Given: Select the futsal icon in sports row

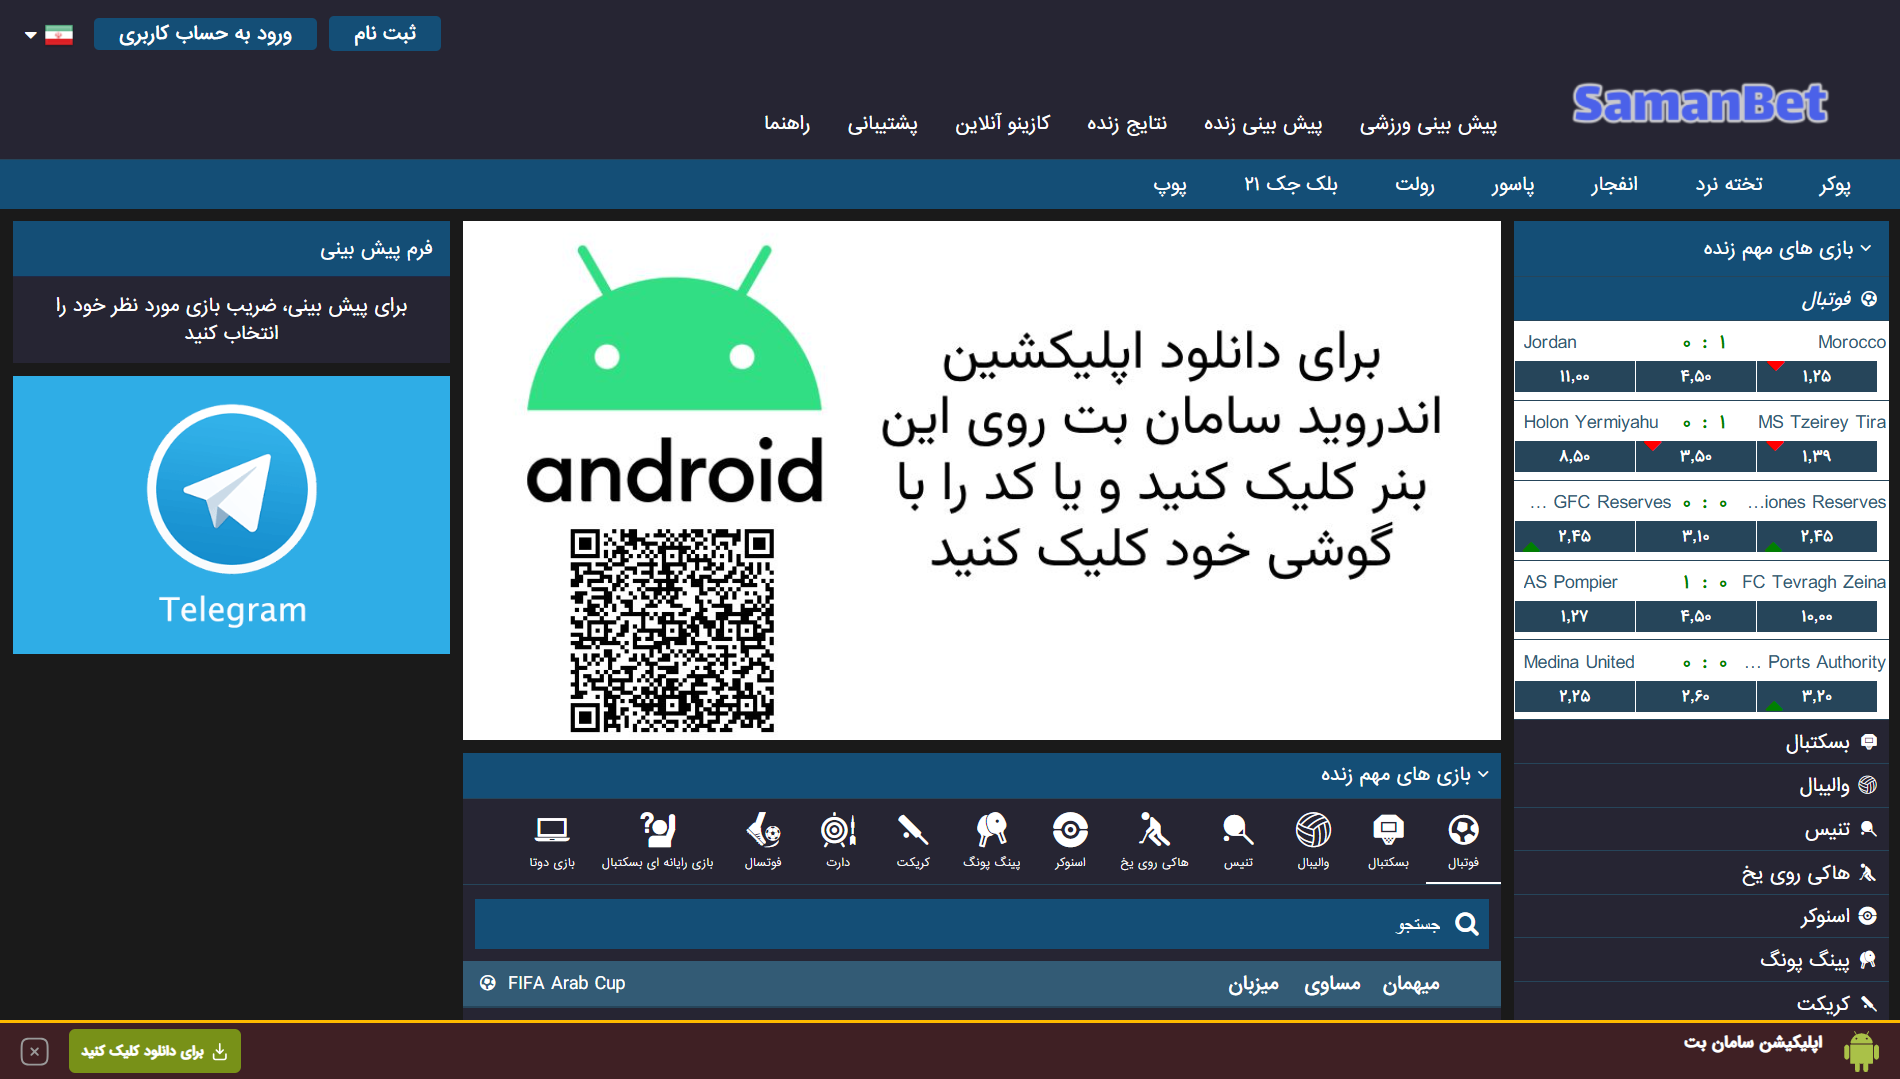Looking at the screenshot, I should coord(763,830).
